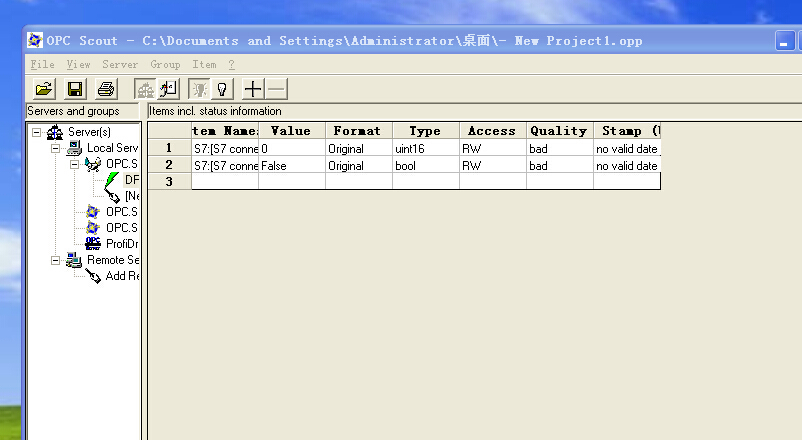This screenshot has height=440, width=802.
Task: Select the [Ne new group entry
Action: [132, 195]
